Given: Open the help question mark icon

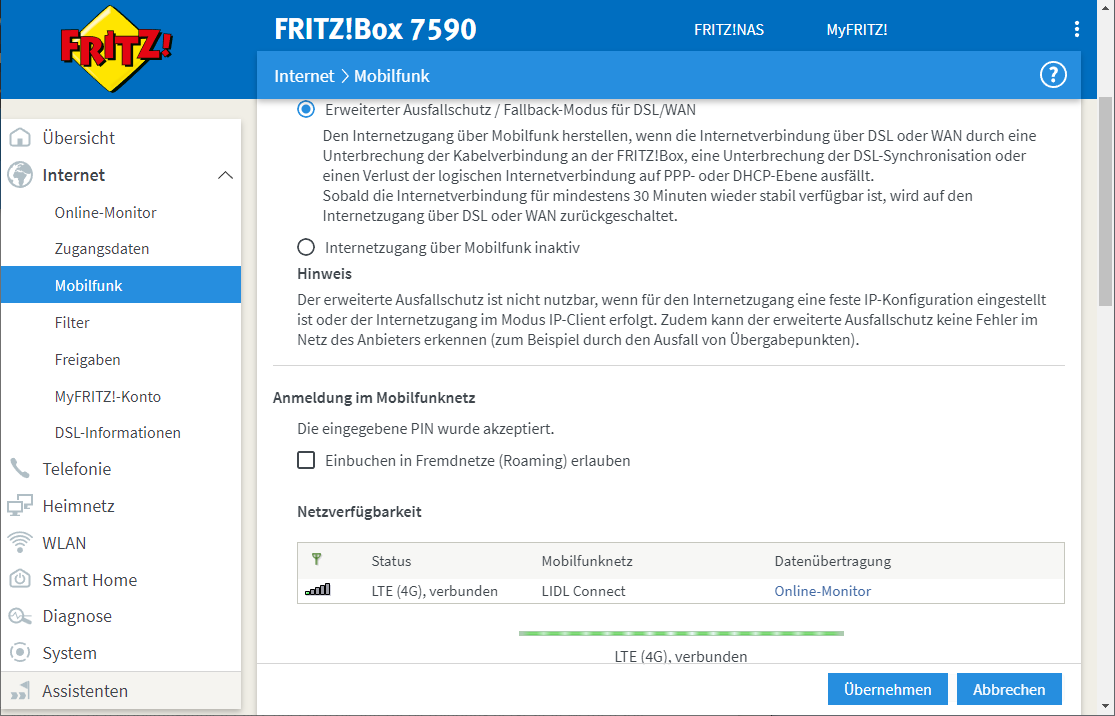Looking at the screenshot, I should (x=1053, y=75).
